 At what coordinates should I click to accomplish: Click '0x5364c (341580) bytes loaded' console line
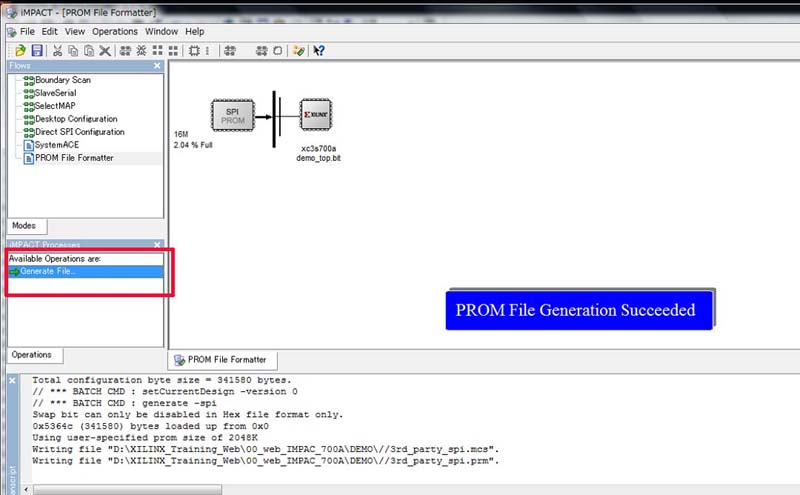(x=151, y=426)
